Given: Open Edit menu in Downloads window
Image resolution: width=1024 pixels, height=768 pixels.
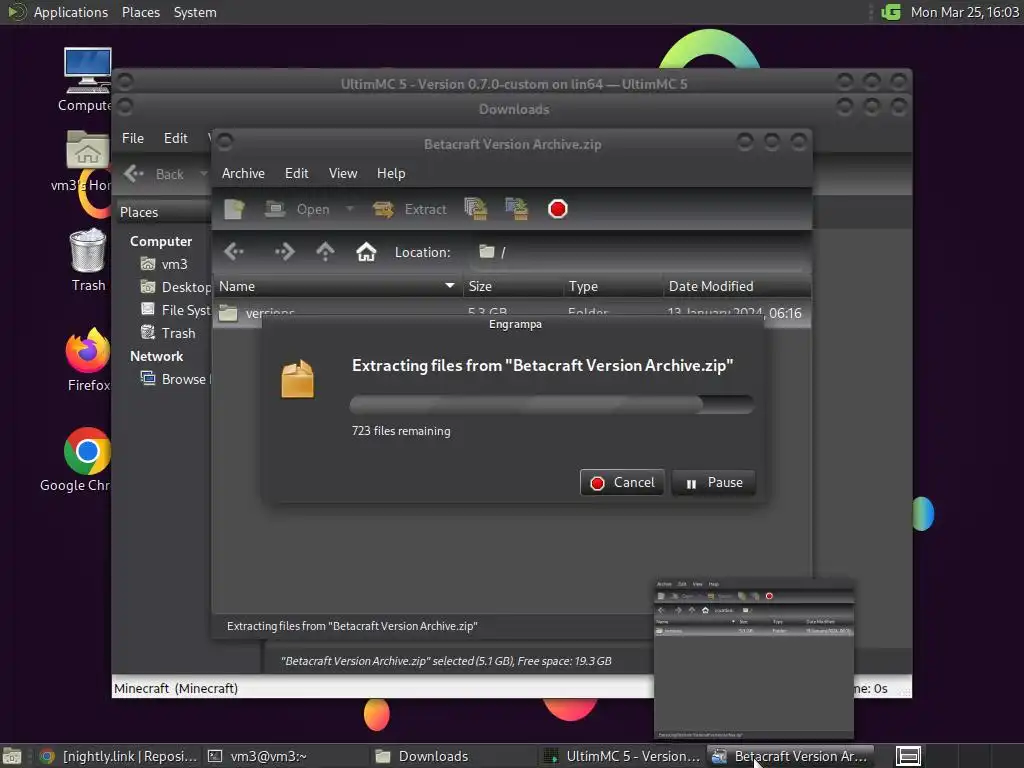Looking at the screenshot, I should (176, 138).
